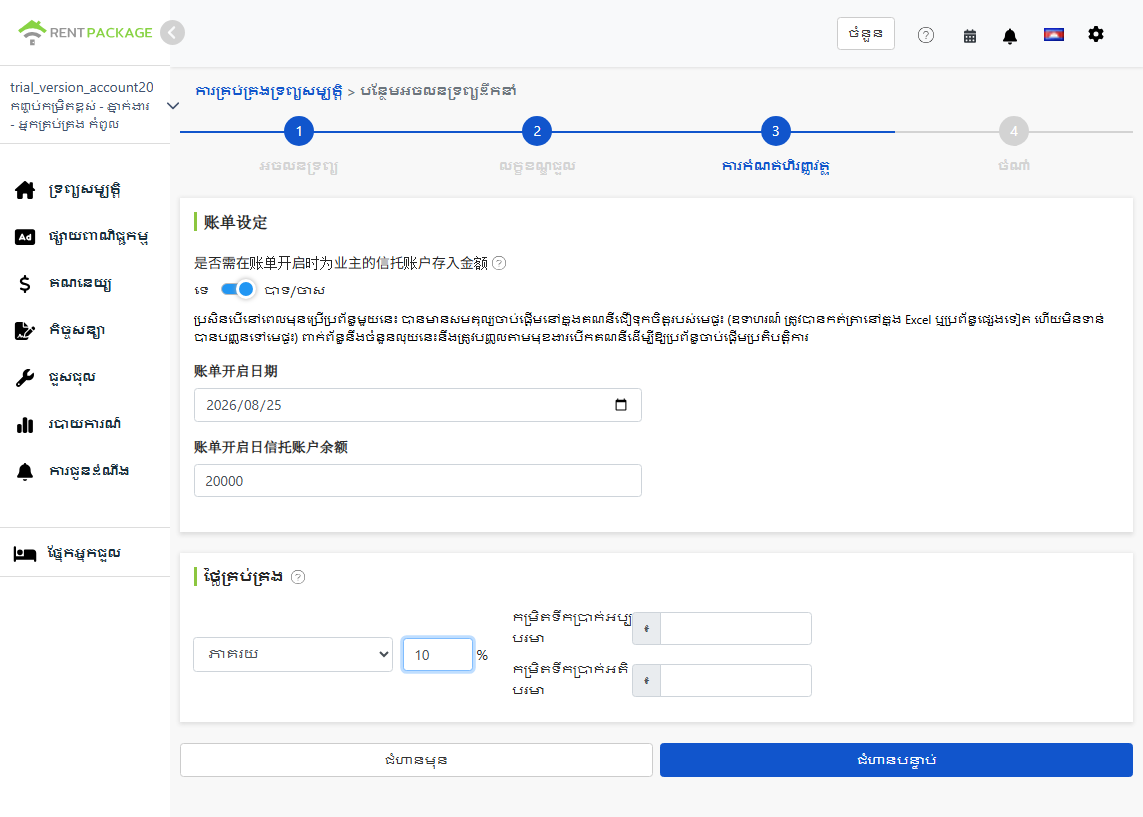Open ទ្រព្យសម្បត្តិ sidebar menu
The height and width of the screenshot is (817, 1143).
85,190
